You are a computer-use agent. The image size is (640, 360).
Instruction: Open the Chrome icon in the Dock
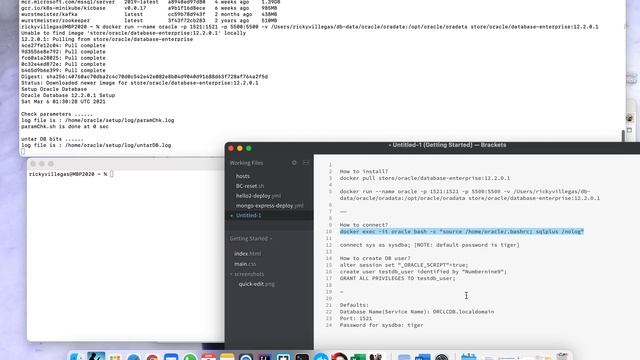pos(152,358)
